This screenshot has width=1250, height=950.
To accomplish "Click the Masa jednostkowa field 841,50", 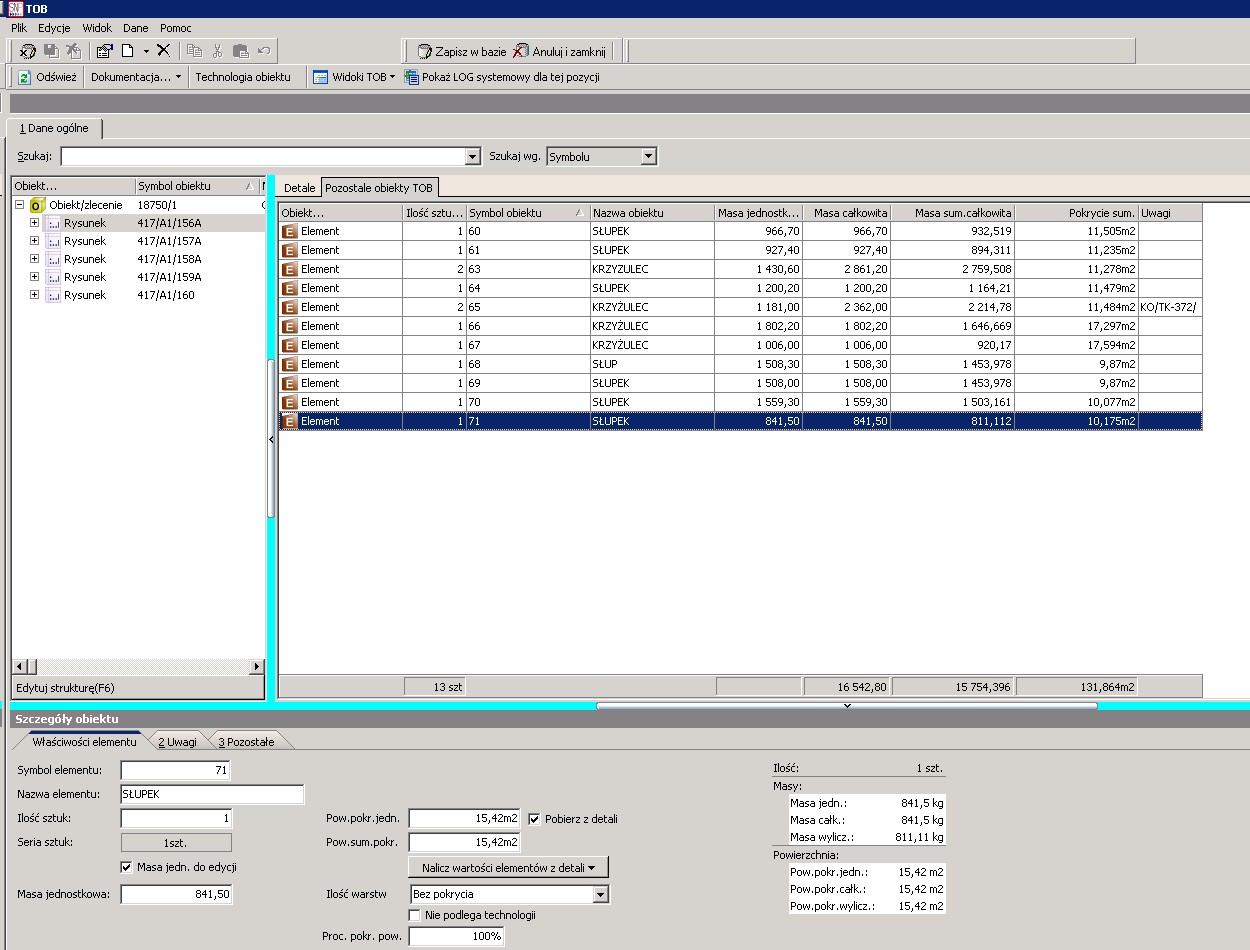I will tap(176, 894).
